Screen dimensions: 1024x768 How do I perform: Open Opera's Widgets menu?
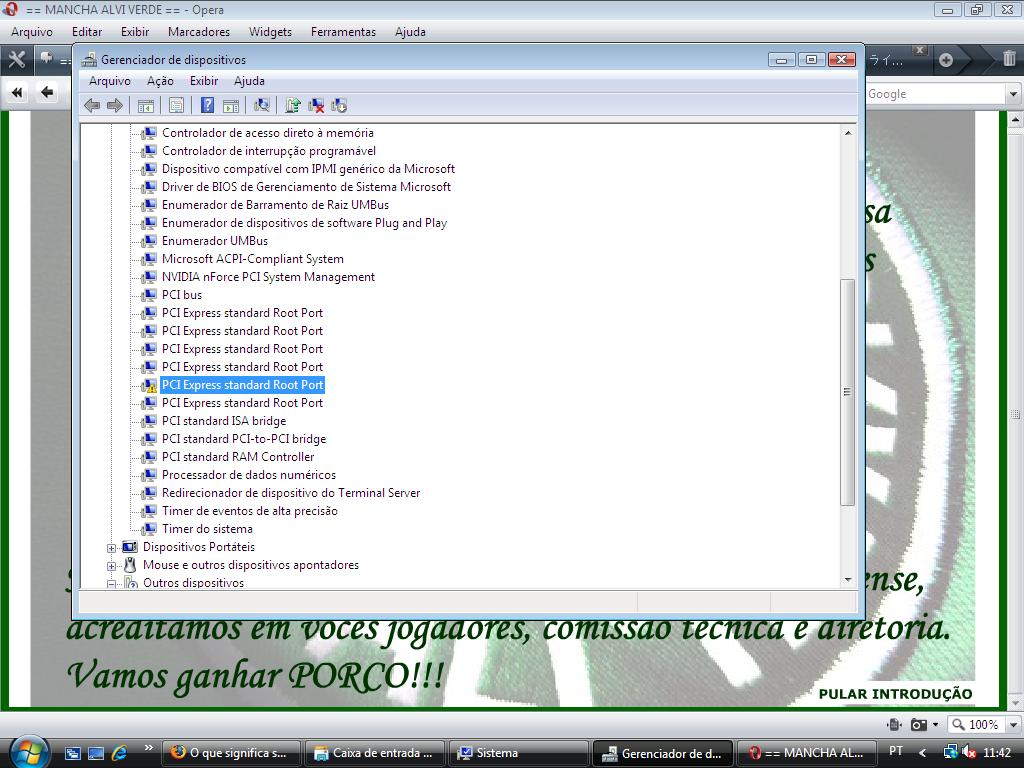point(270,32)
